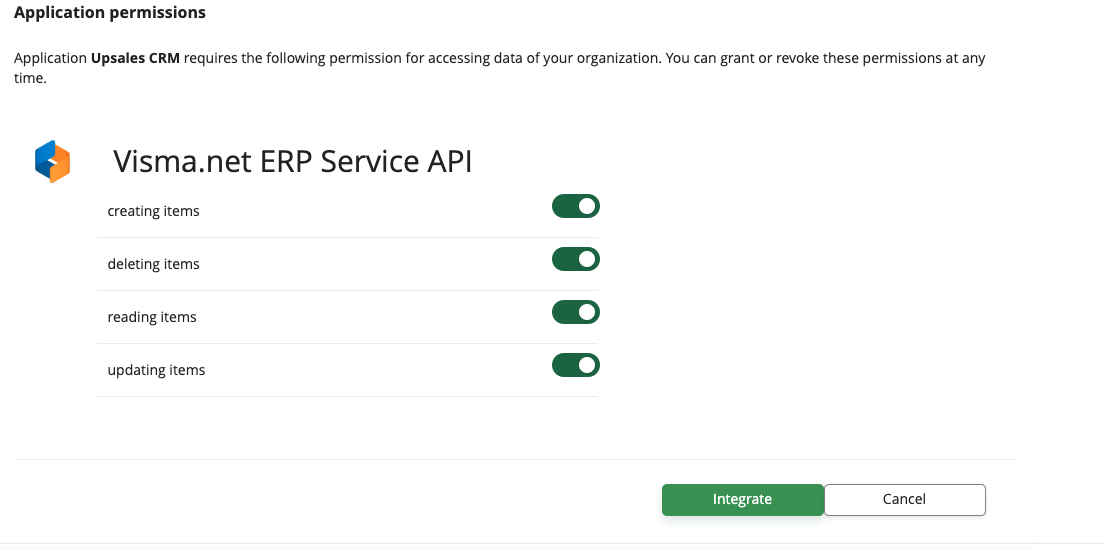Click the 'deleting items' permission label

coord(153,264)
